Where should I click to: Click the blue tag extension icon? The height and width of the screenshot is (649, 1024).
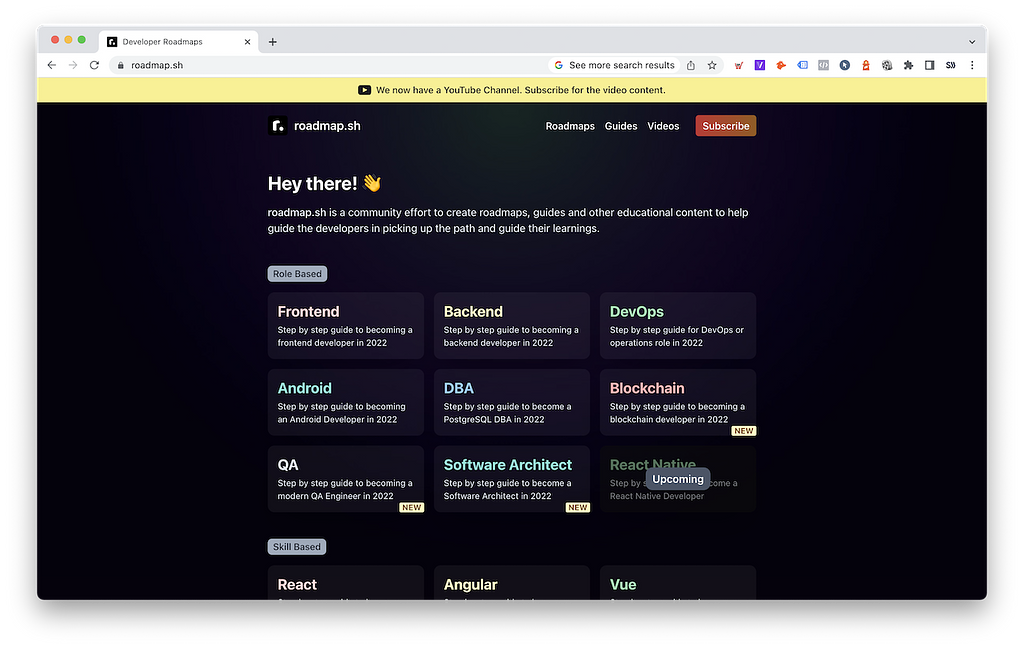(803, 65)
